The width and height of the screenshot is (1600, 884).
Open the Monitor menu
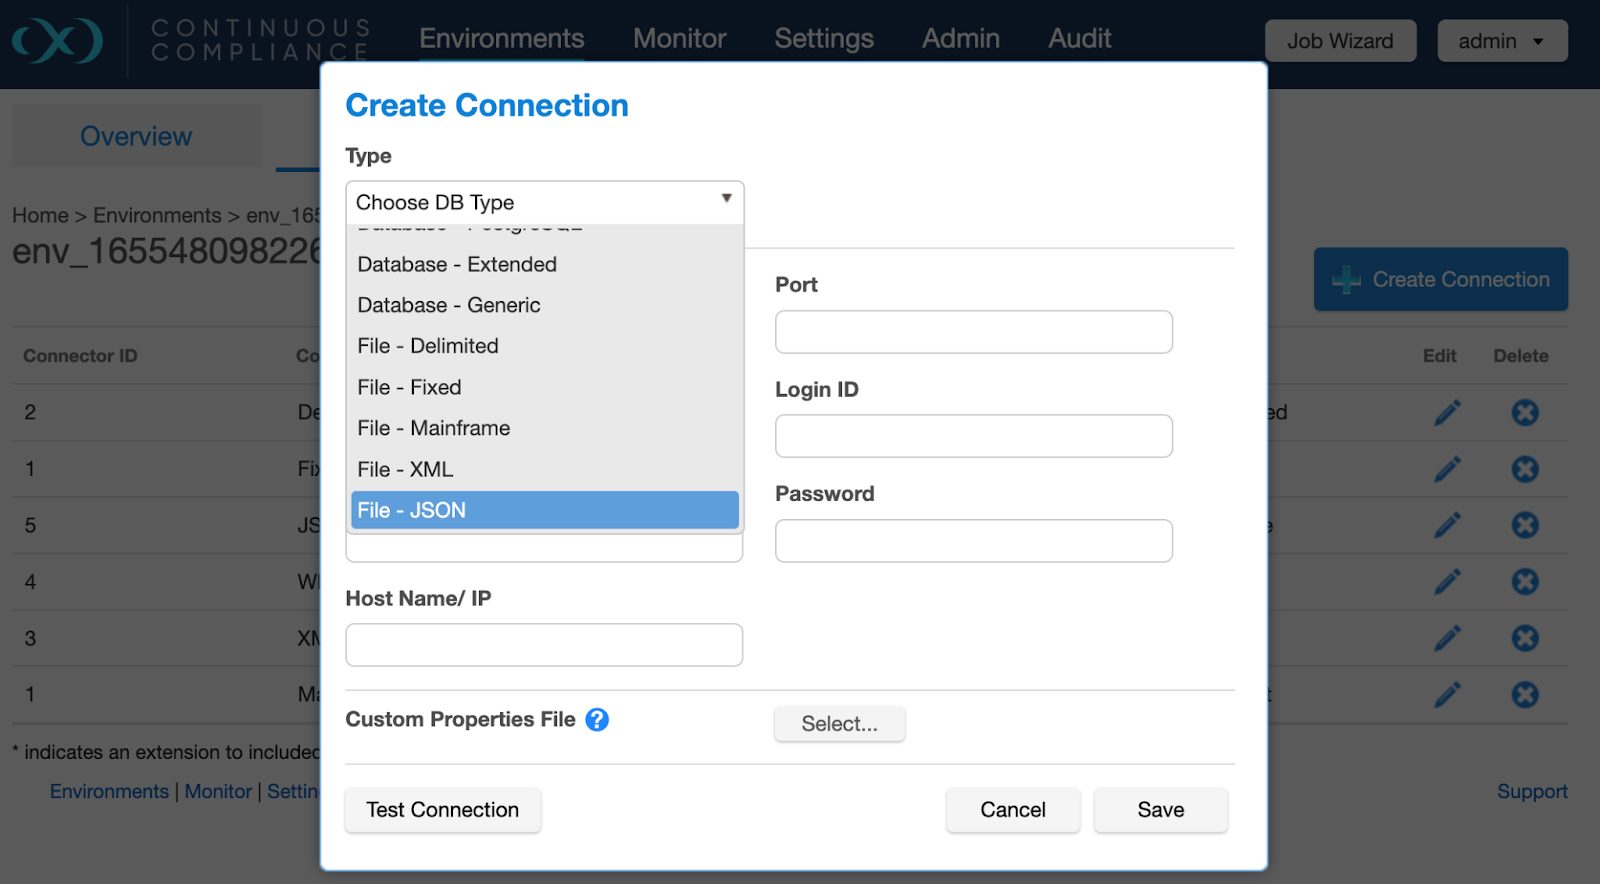[x=679, y=39]
